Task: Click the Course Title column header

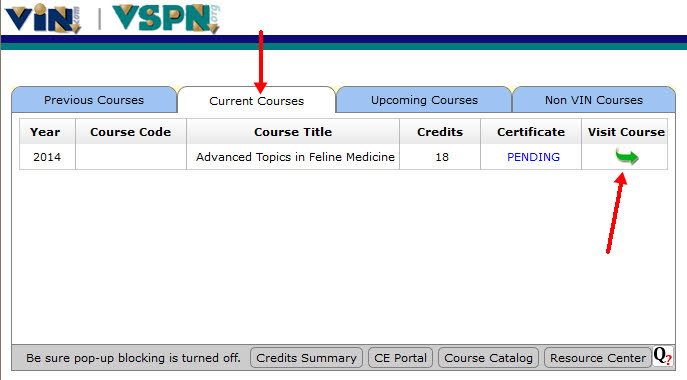Action: click(x=293, y=131)
